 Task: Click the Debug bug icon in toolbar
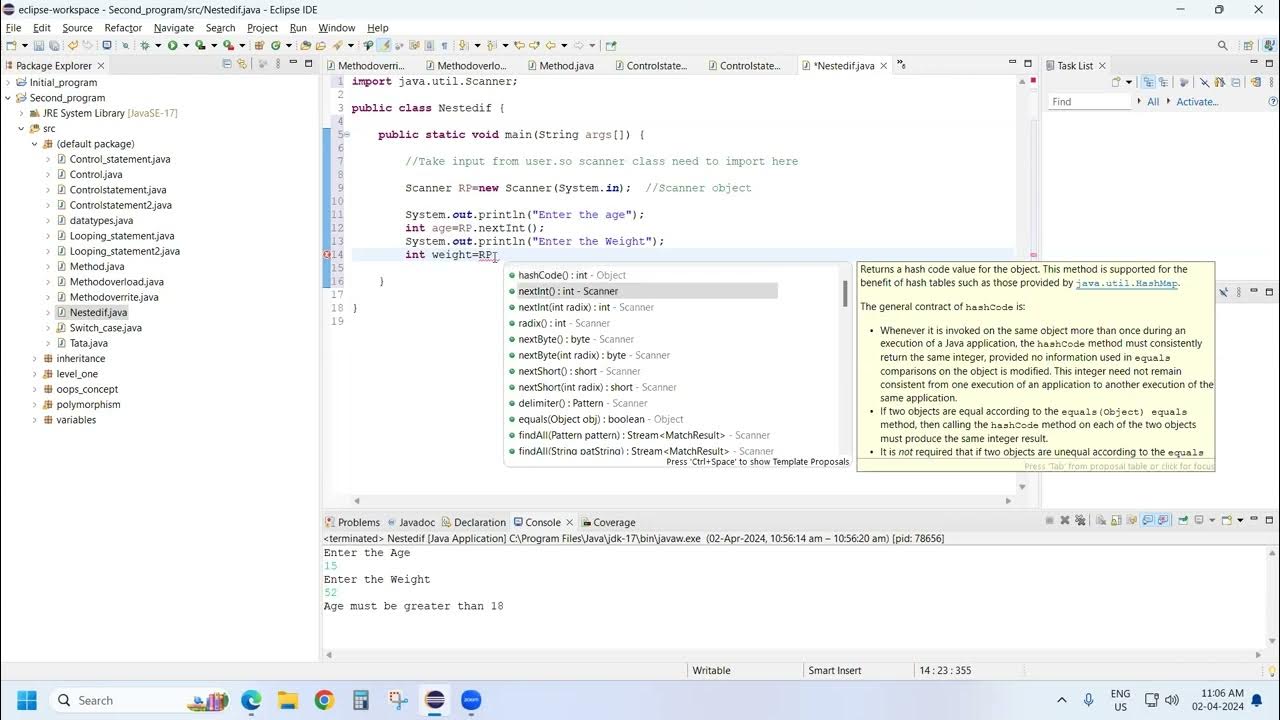coord(145,45)
